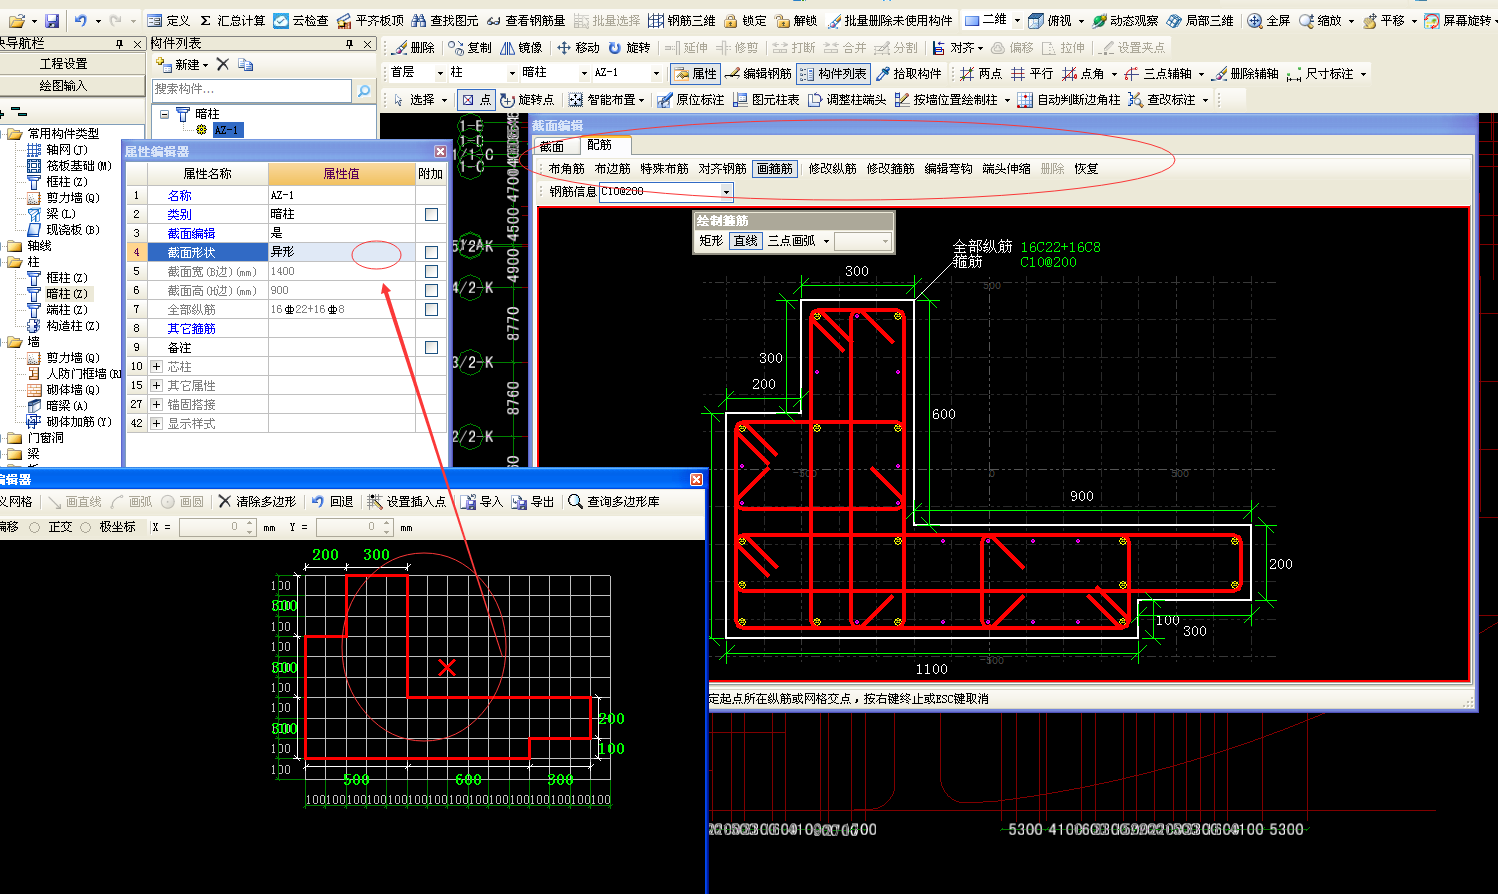Click 移动 move tool
The height and width of the screenshot is (894, 1498).
pos(578,47)
